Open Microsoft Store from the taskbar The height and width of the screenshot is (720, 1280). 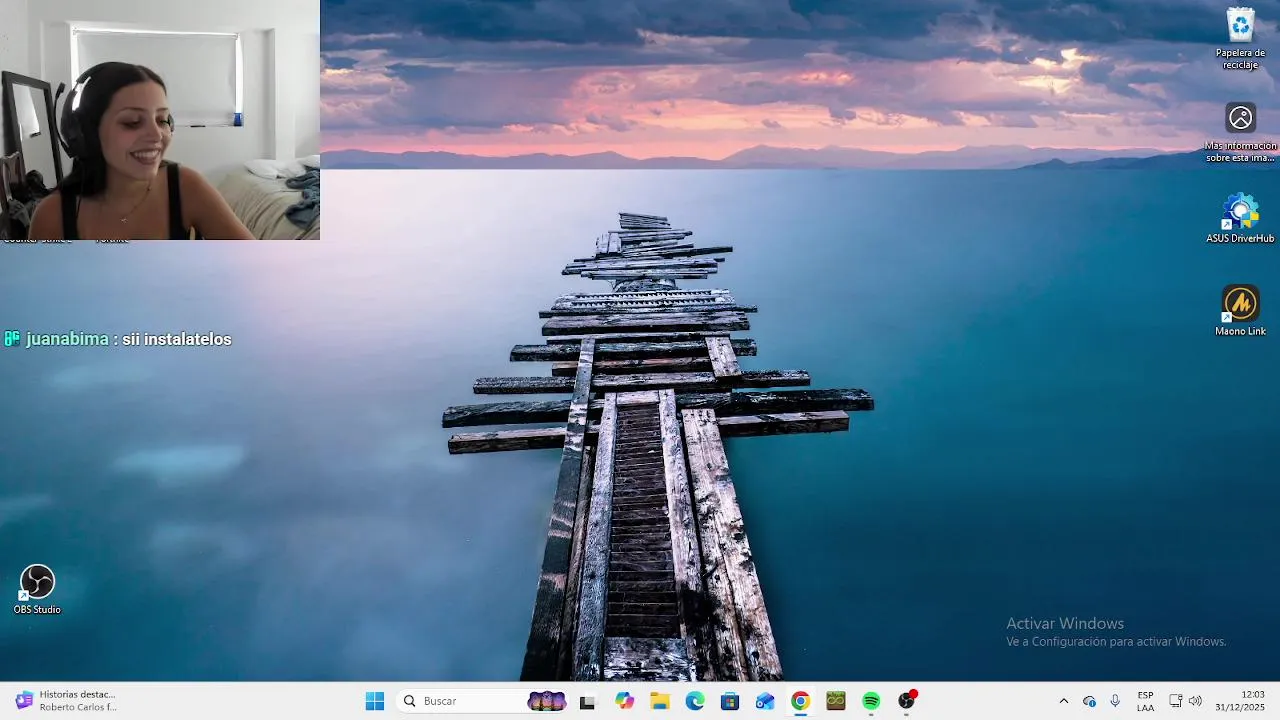pos(730,701)
